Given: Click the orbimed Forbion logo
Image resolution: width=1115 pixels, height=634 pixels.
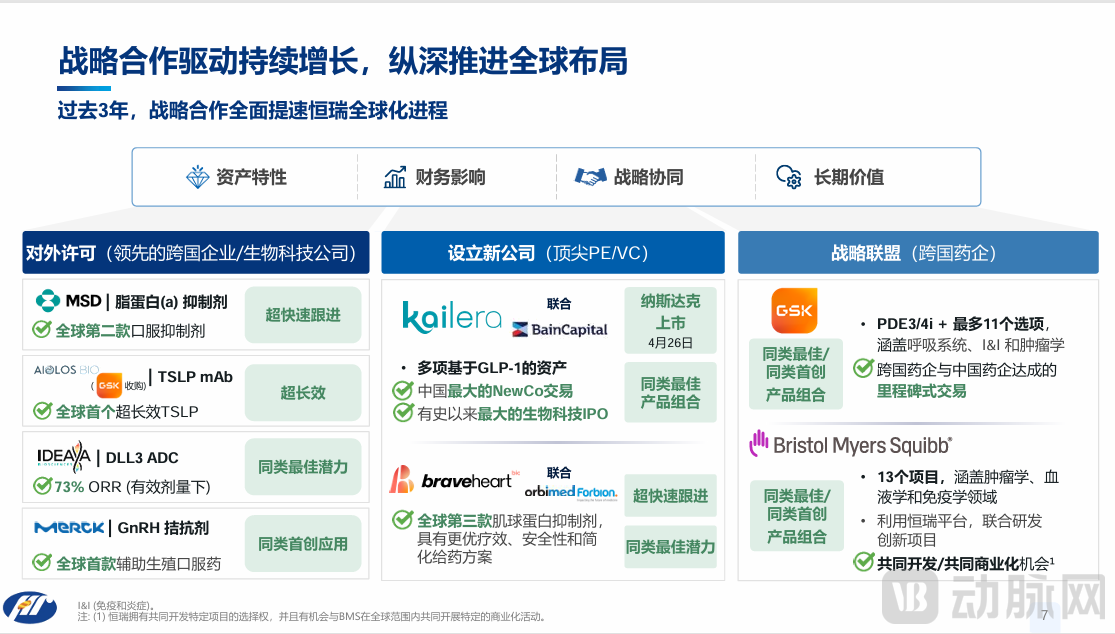Looking at the screenshot, I should 571,492.
